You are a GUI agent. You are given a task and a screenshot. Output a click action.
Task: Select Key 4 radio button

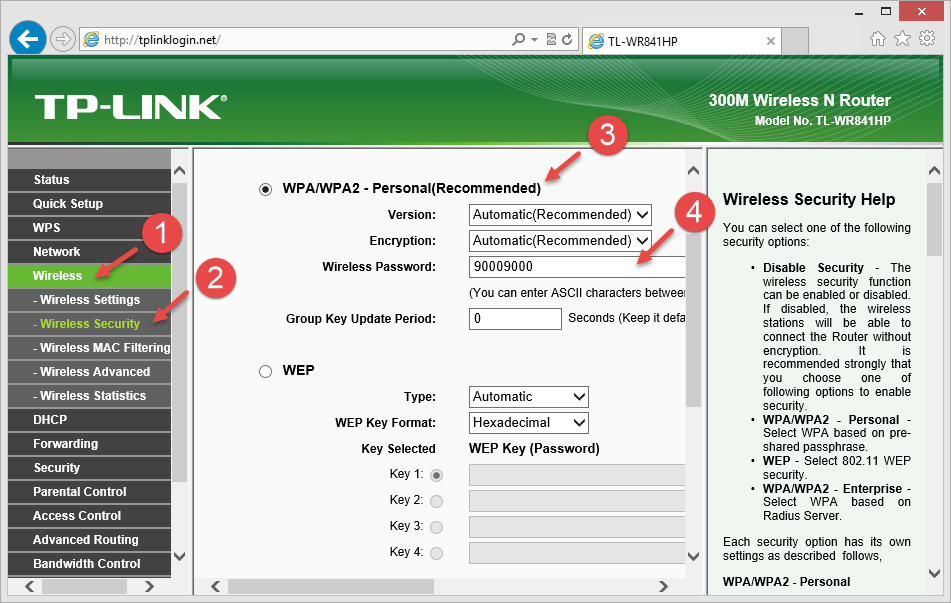point(436,553)
